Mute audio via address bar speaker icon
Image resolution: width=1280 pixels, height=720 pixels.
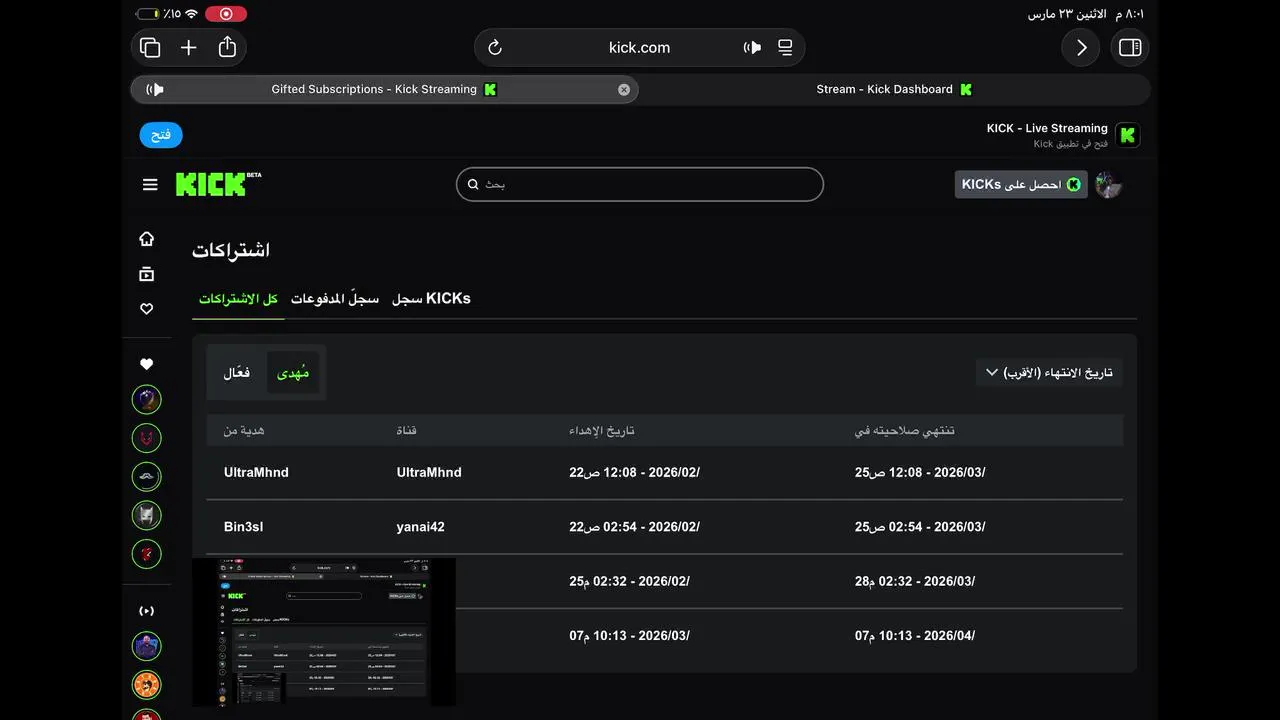coord(752,47)
